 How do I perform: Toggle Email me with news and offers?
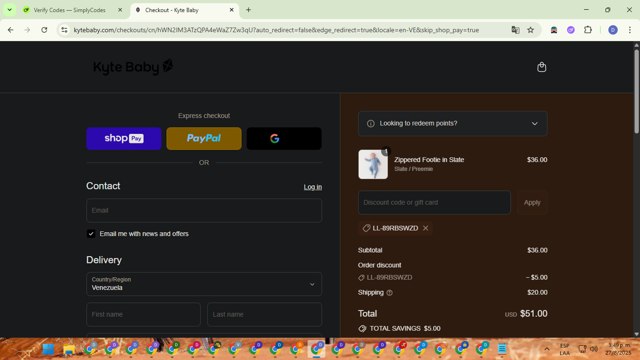91,234
